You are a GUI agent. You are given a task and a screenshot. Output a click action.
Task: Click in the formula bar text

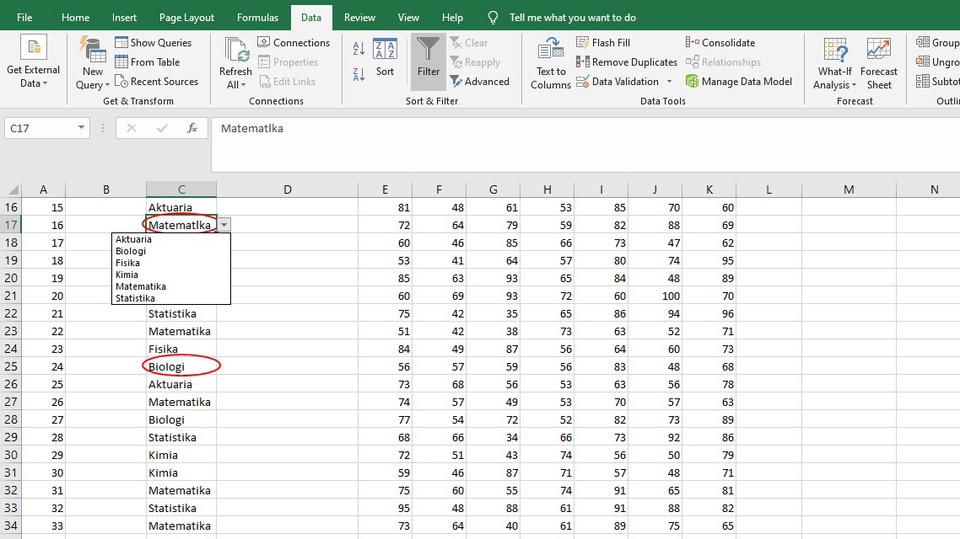[252, 128]
